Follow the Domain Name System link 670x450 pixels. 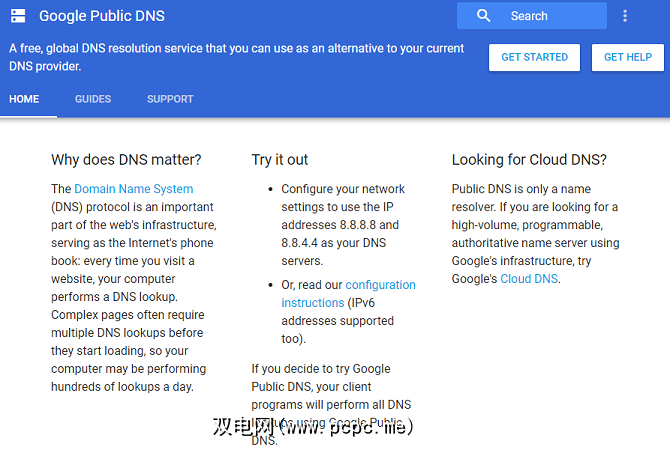pyautogui.click(x=134, y=188)
